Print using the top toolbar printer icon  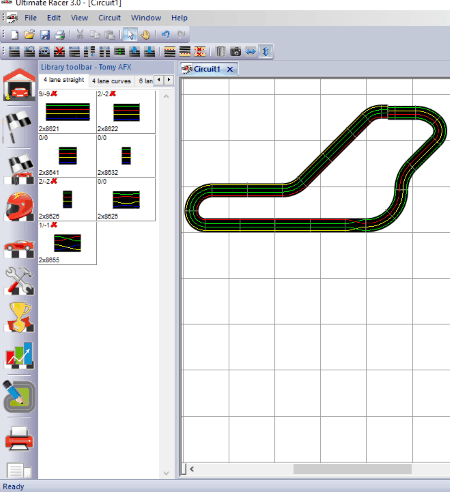point(60,34)
